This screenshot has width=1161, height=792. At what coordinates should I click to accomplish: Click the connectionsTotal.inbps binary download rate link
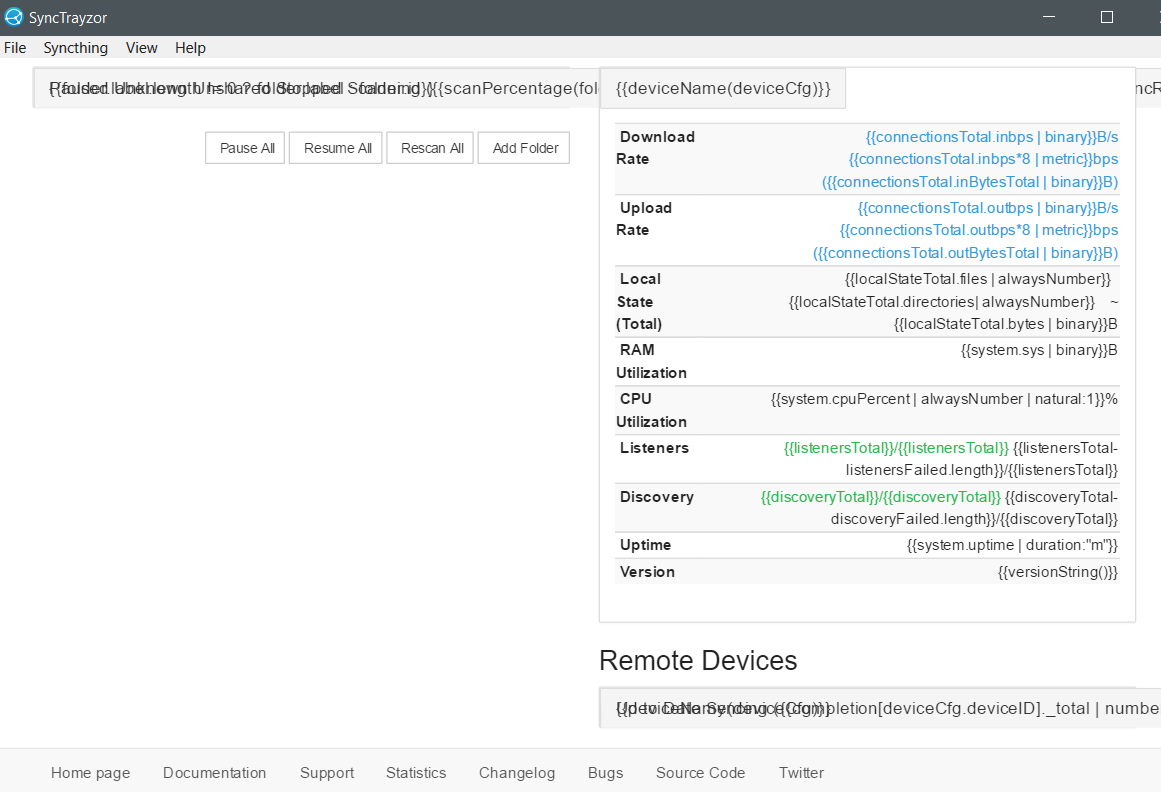click(992, 137)
